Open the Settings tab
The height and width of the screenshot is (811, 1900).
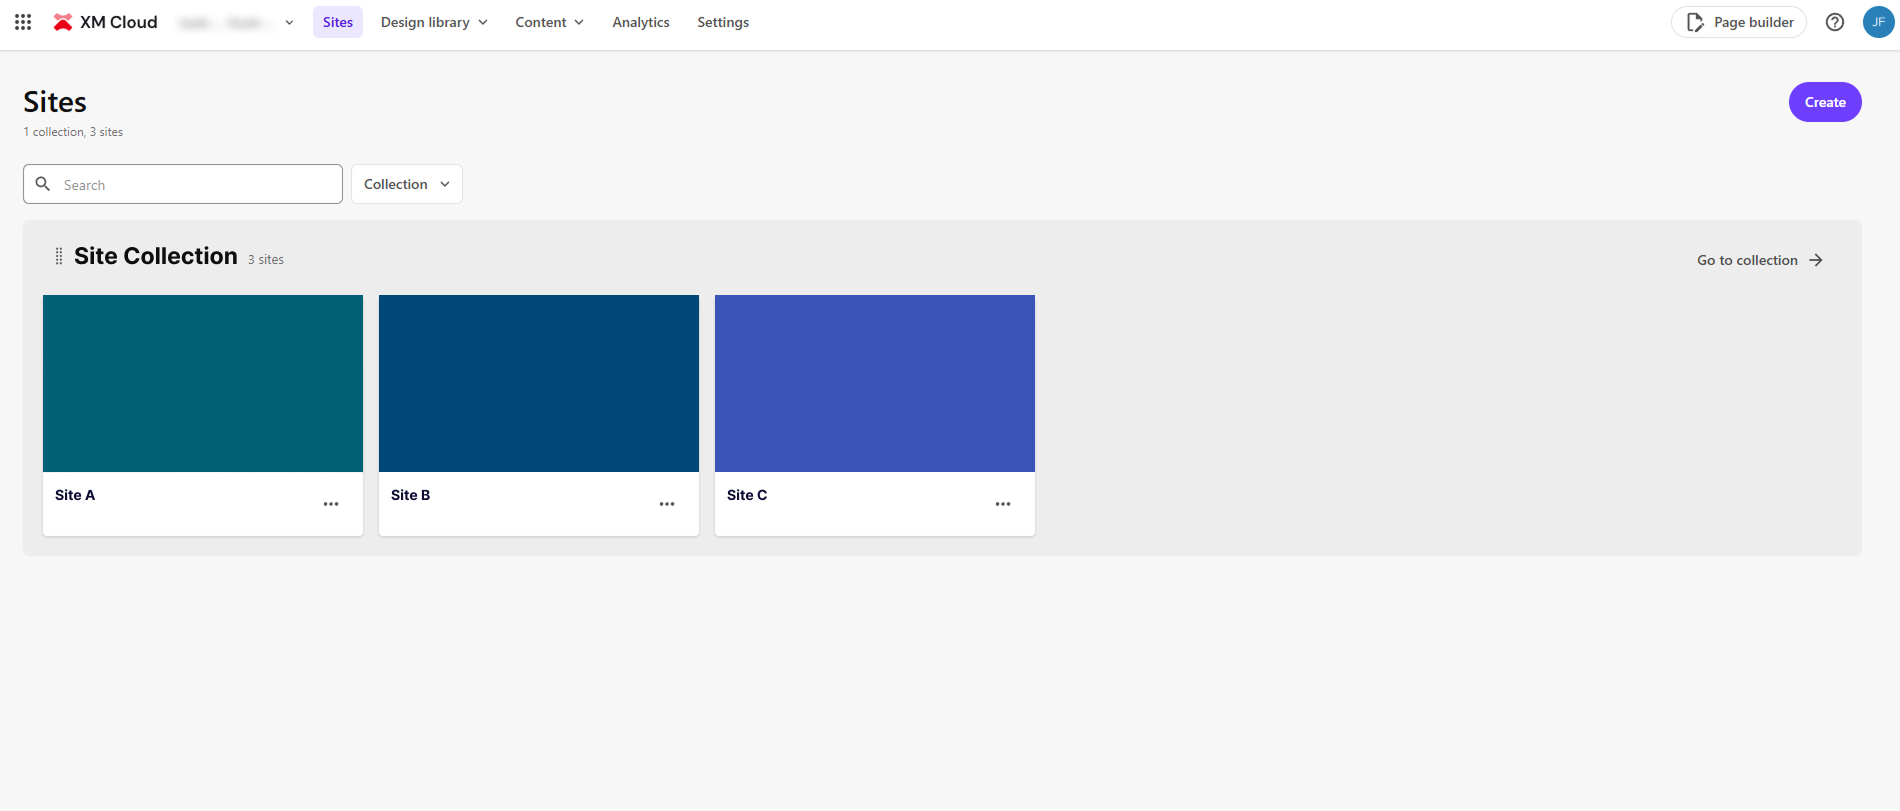[x=723, y=22]
